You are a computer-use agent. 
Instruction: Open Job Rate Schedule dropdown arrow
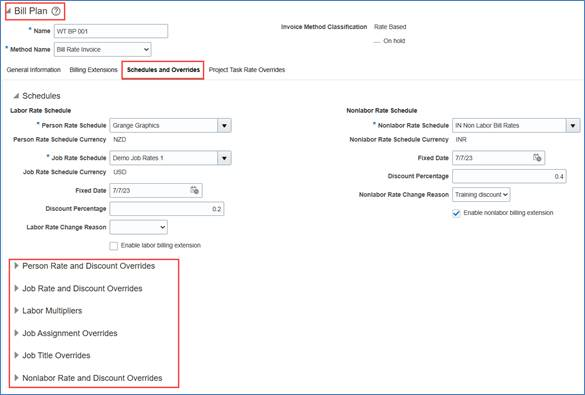224,158
